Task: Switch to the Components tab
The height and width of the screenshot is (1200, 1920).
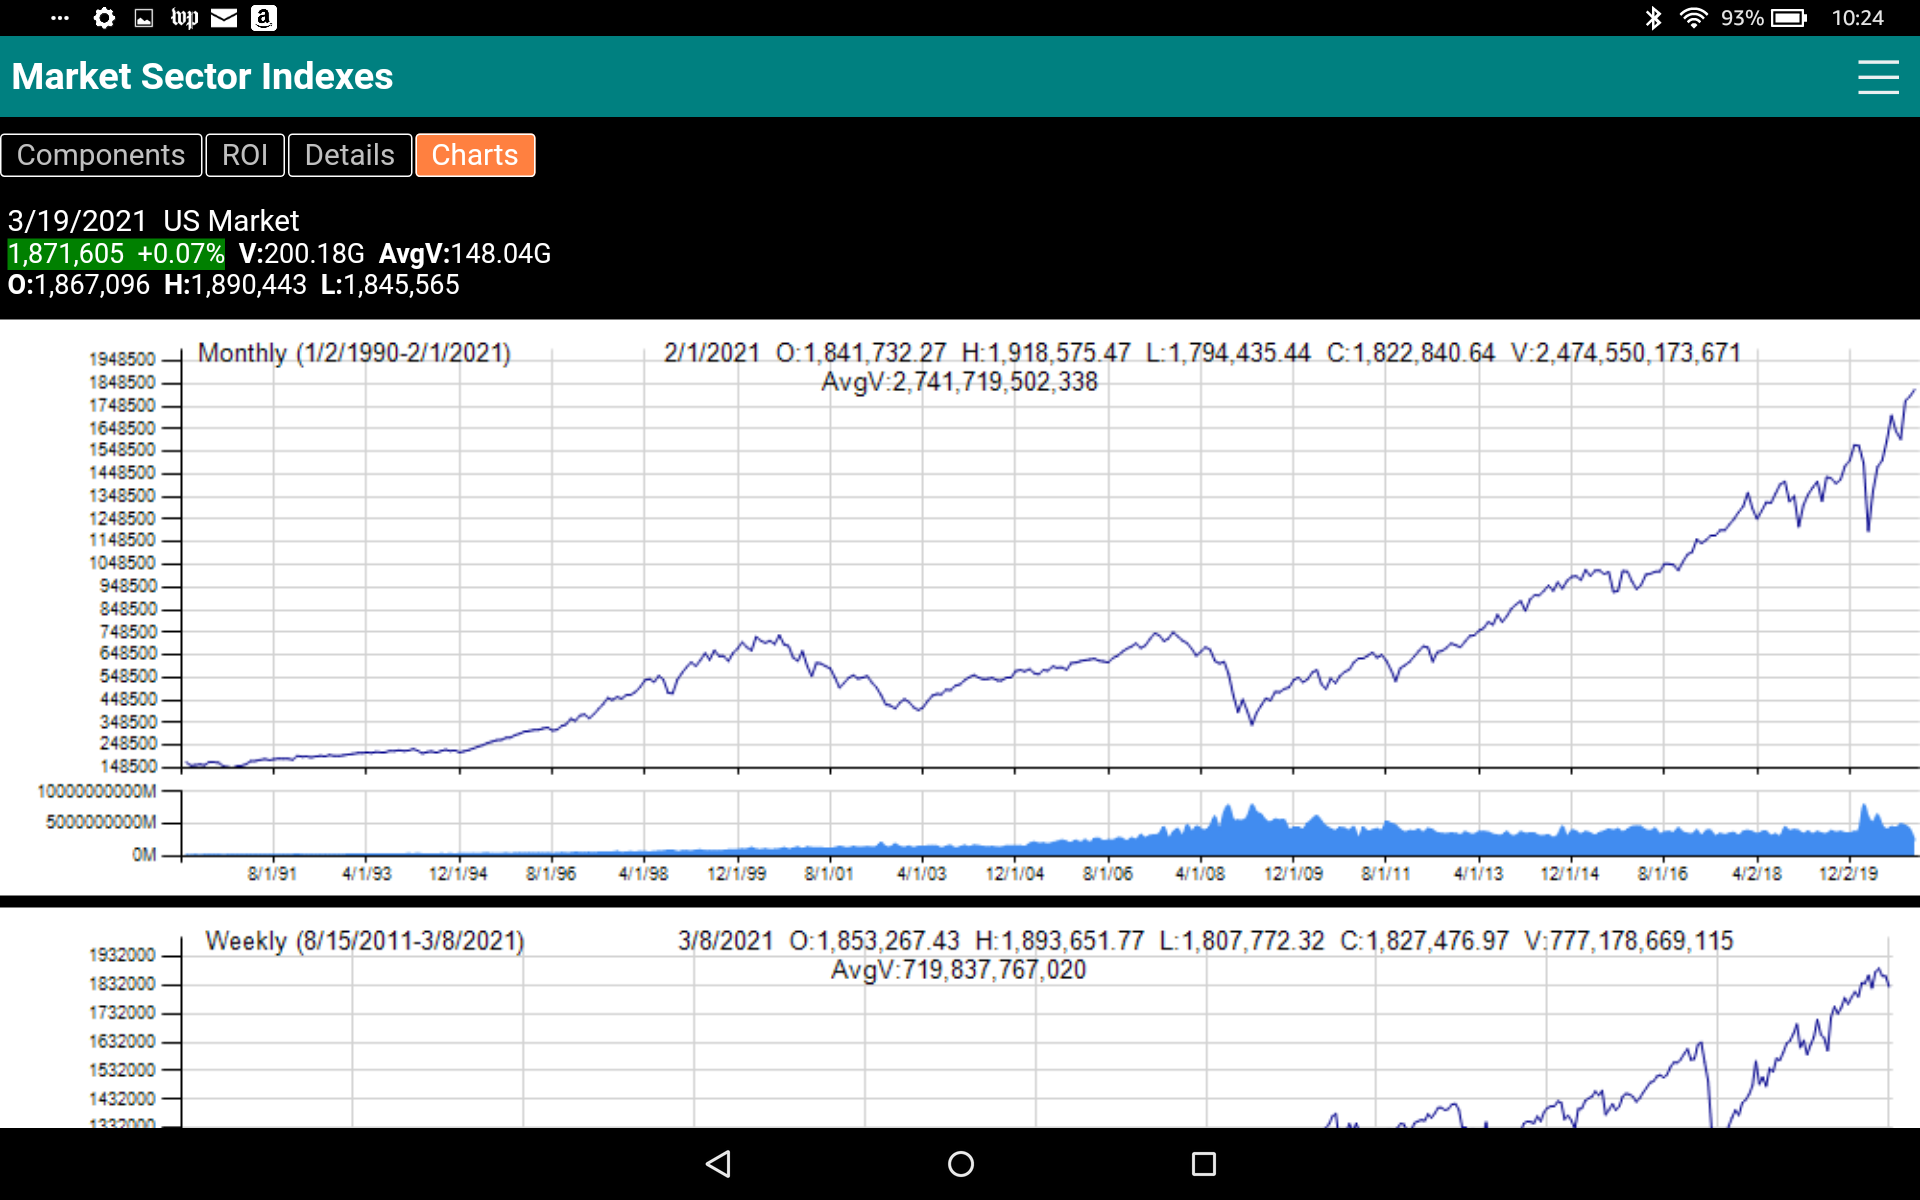Action: pyautogui.click(x=101, y=155)
